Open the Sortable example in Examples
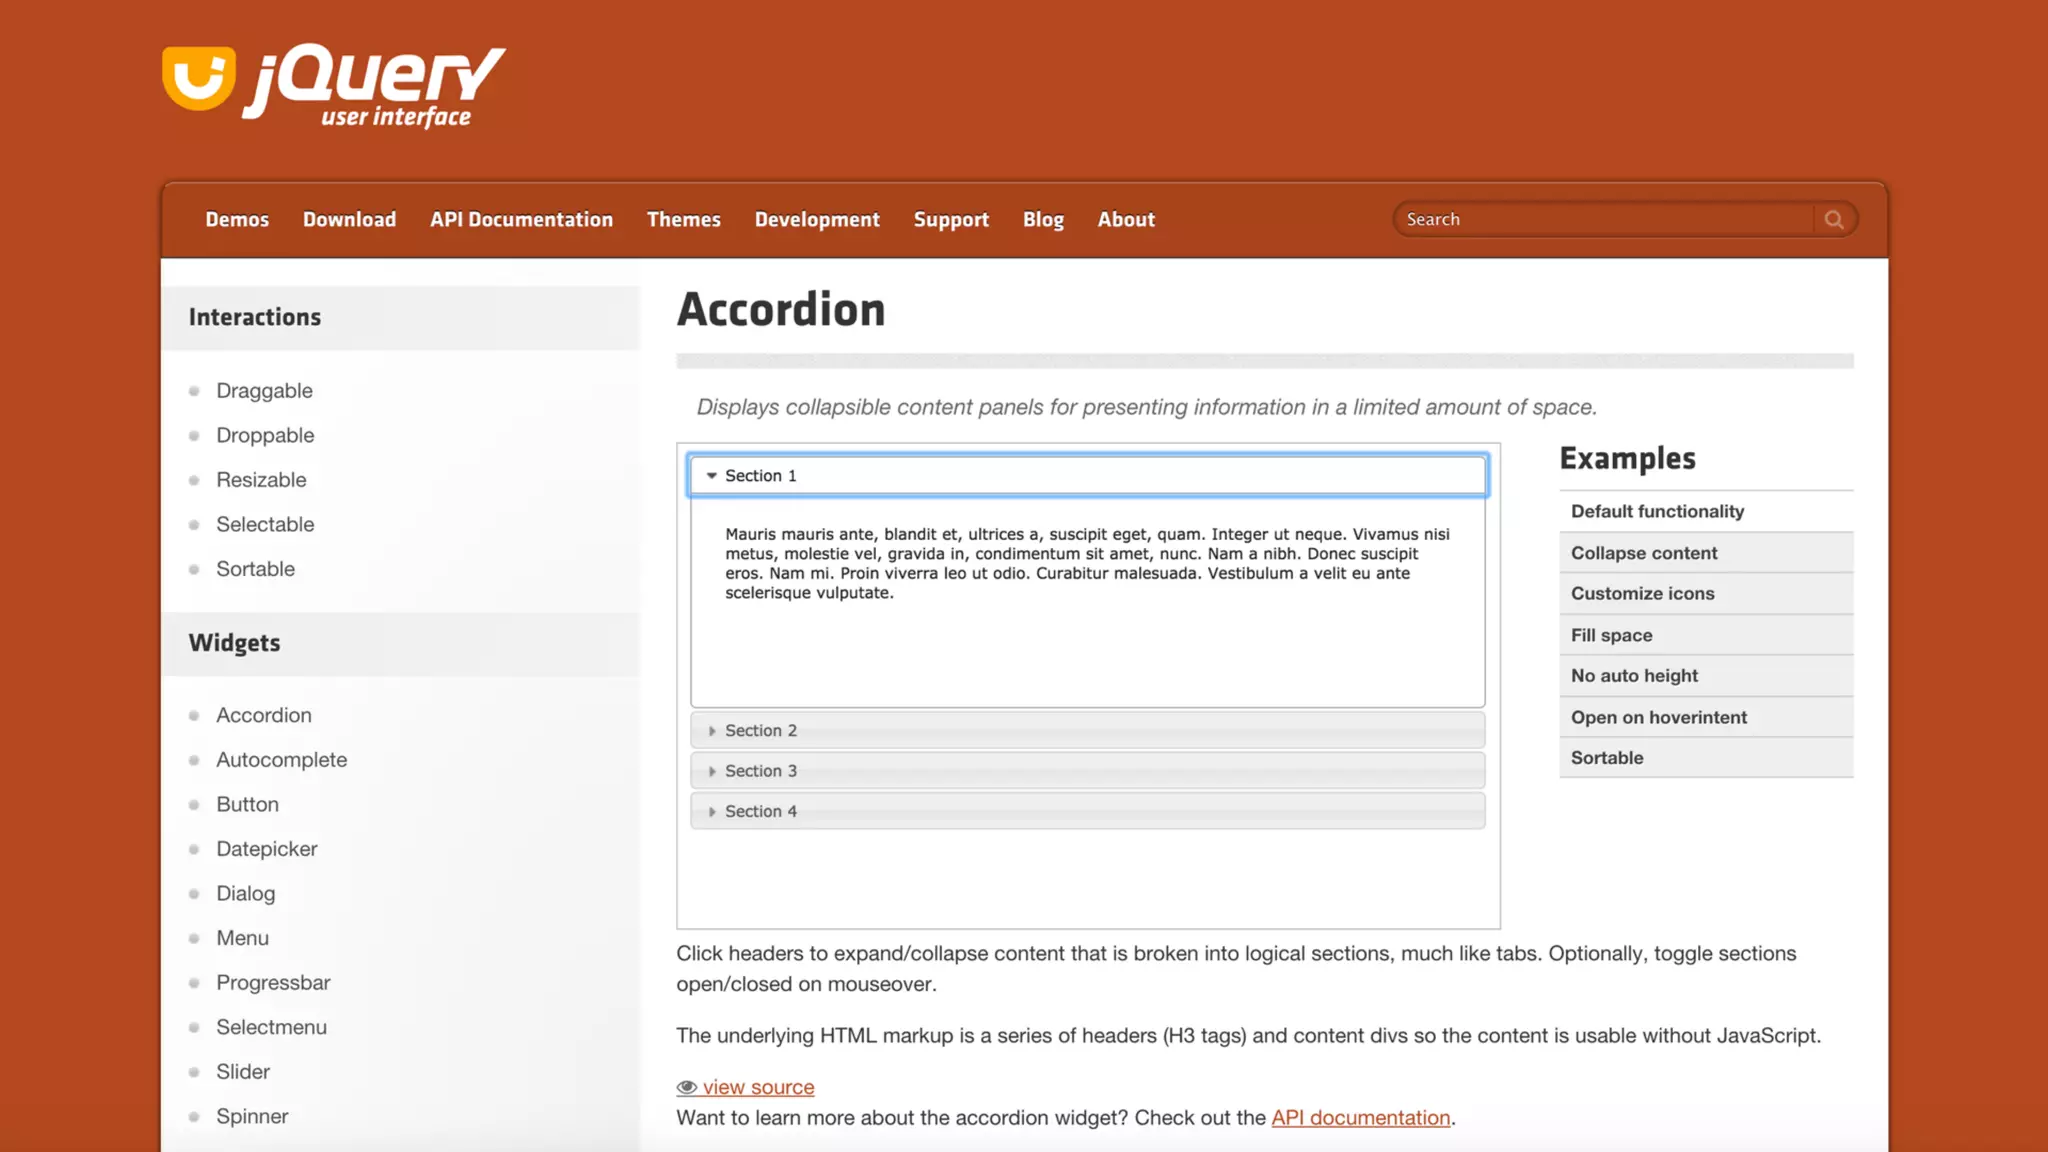The width and height of the screenshot is (2048, 1152). click(x=1606, y=758)
